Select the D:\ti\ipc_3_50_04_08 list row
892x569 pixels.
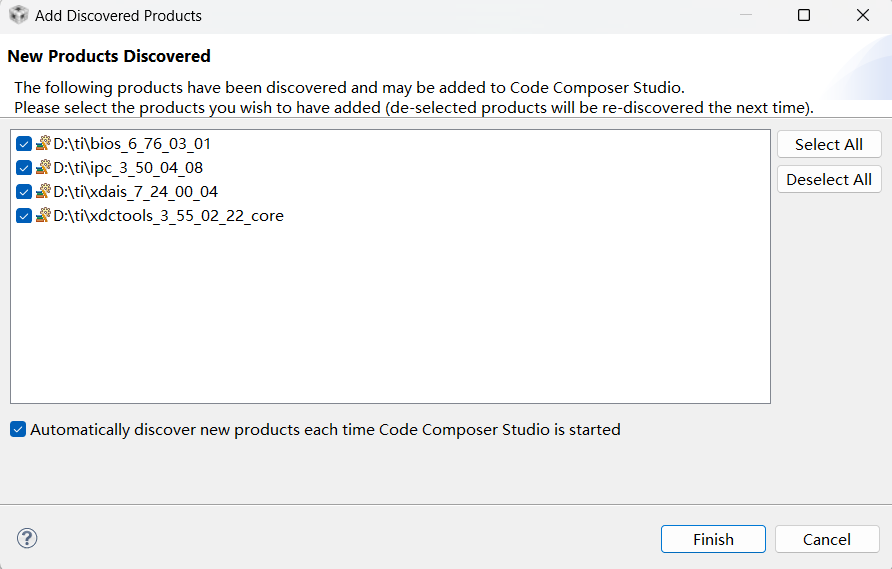[x=128, y=167]
